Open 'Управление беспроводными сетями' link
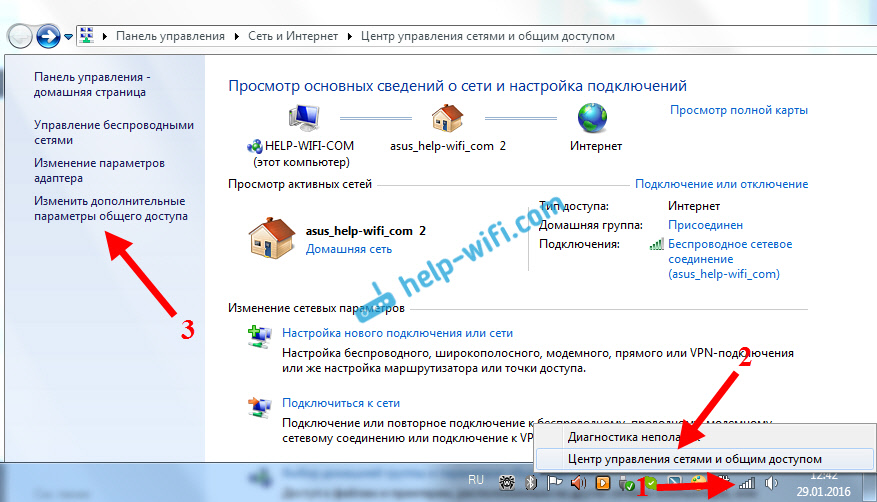Viewport: 877px width, 502px height. click(x=113, y=133)
